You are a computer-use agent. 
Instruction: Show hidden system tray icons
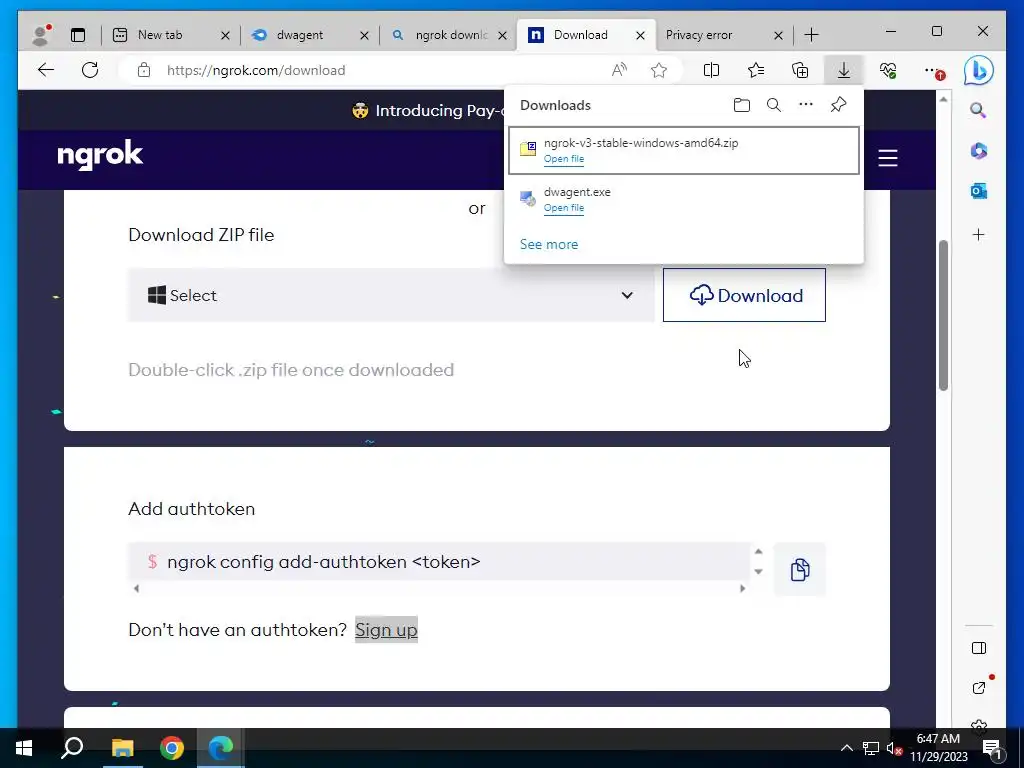[846, 748]
